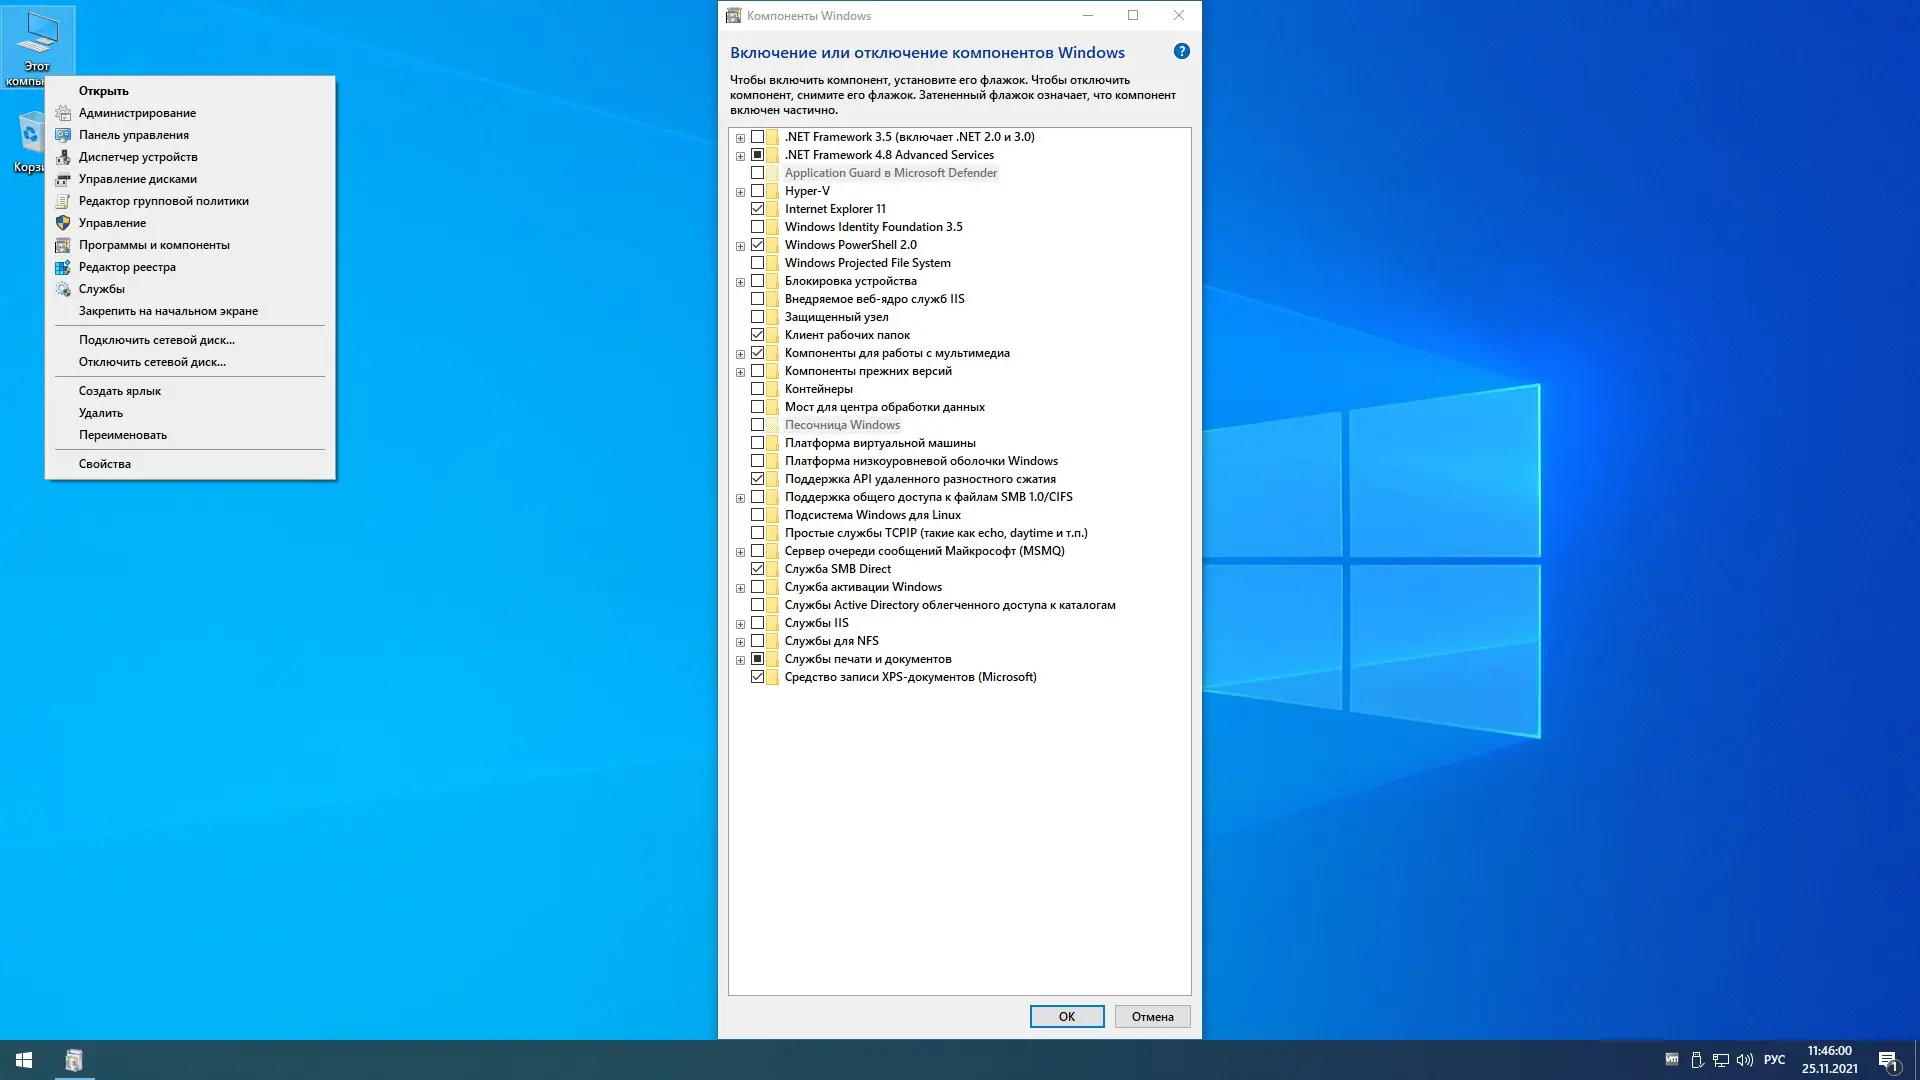The image size is (1920, 1080).
Task: Click the network tray icon
Action: (x=1721, y=1059)
